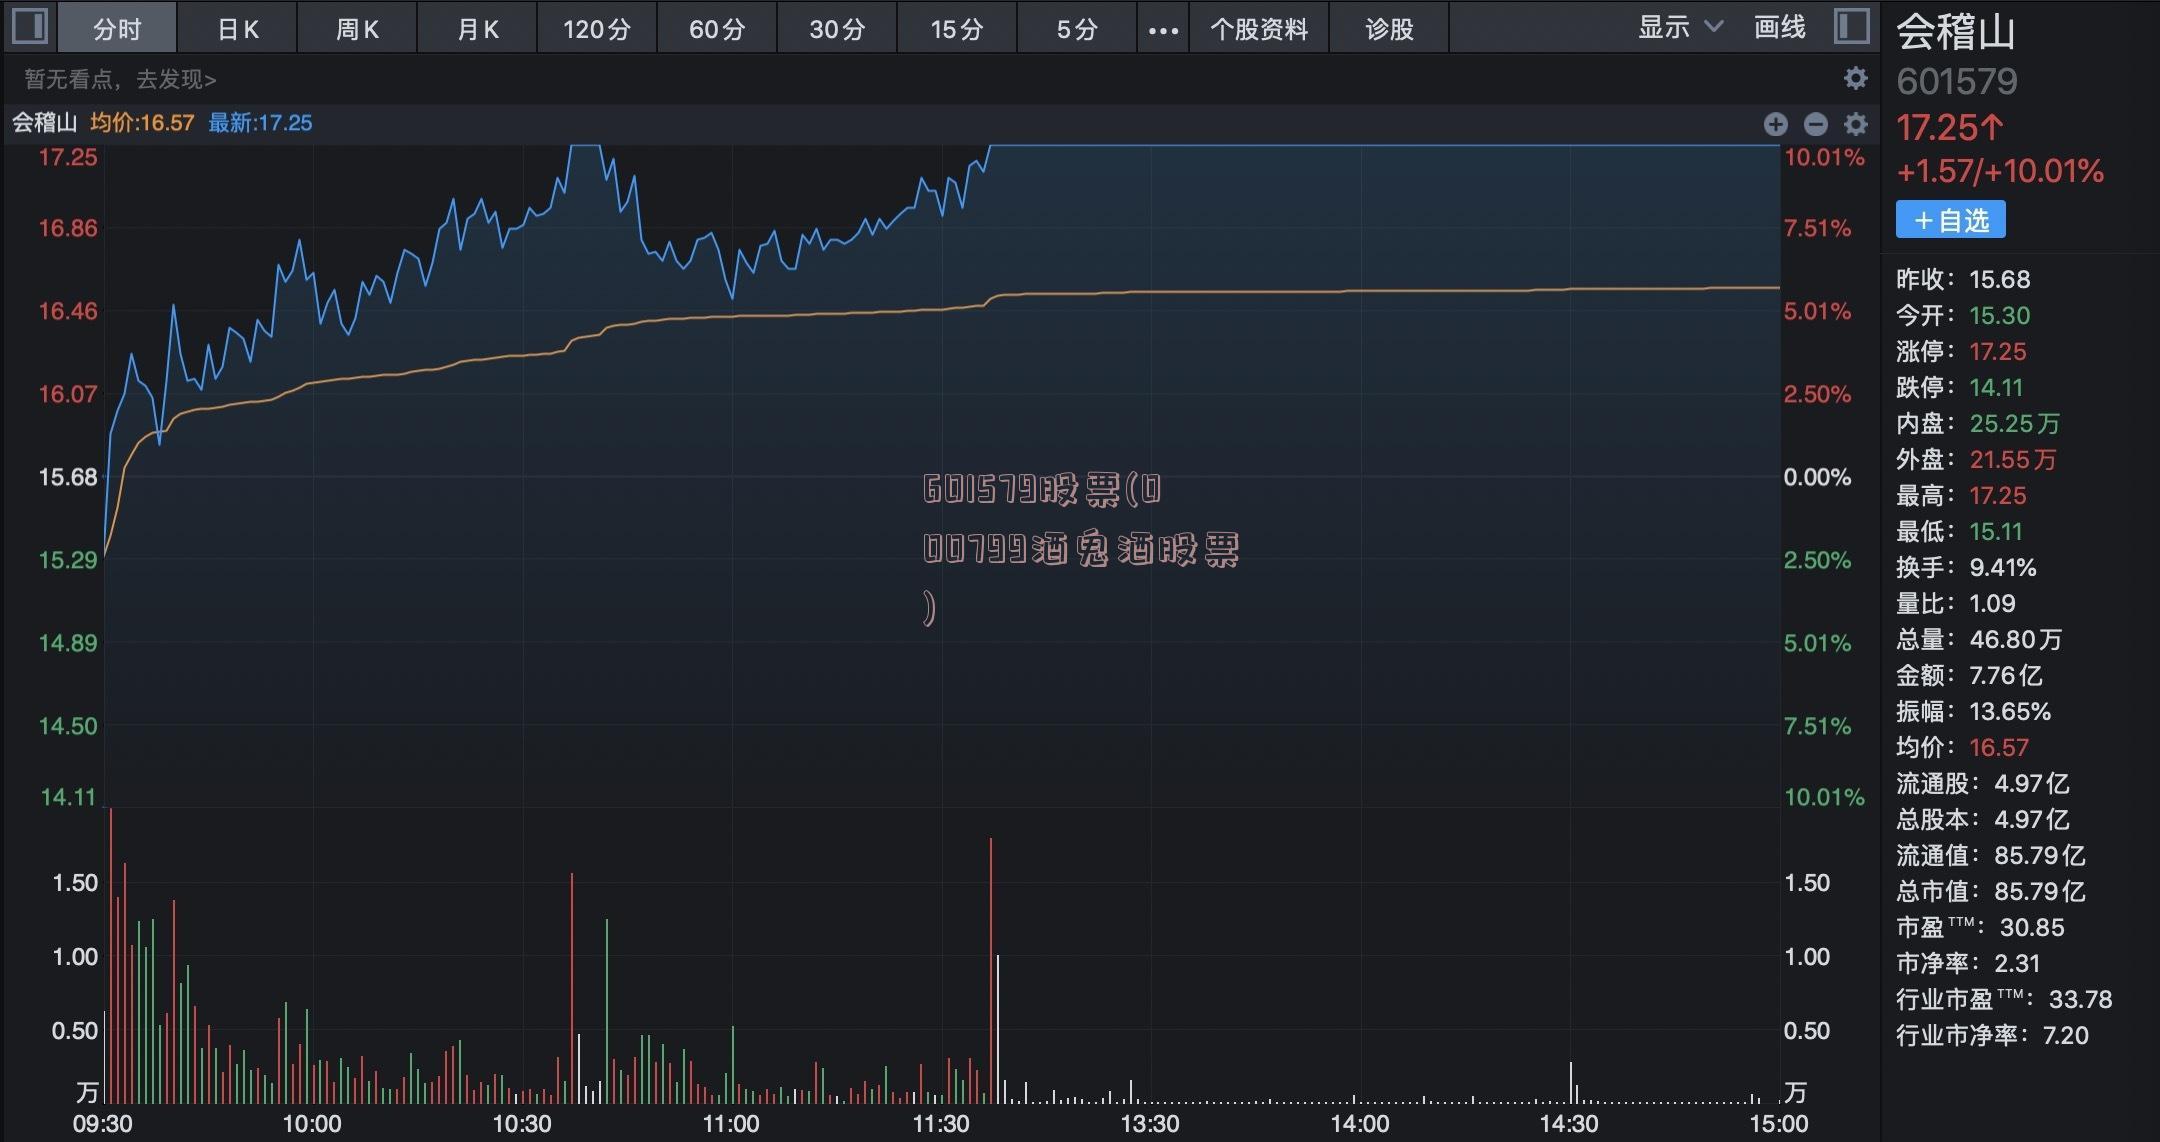The image size is (2160, 1142).
Task: Open the 30分 chart tab
Action: tap(837, 29)
